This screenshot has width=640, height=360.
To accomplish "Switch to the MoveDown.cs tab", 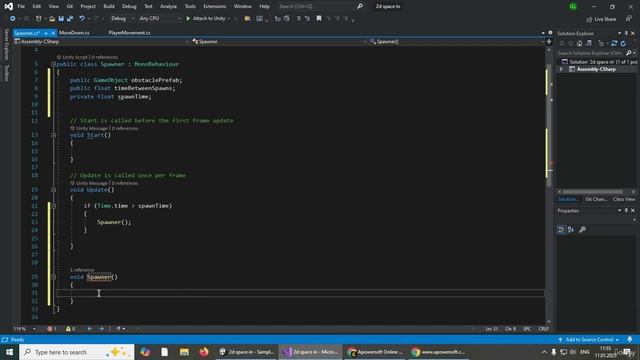I will [x=74, y=33].
